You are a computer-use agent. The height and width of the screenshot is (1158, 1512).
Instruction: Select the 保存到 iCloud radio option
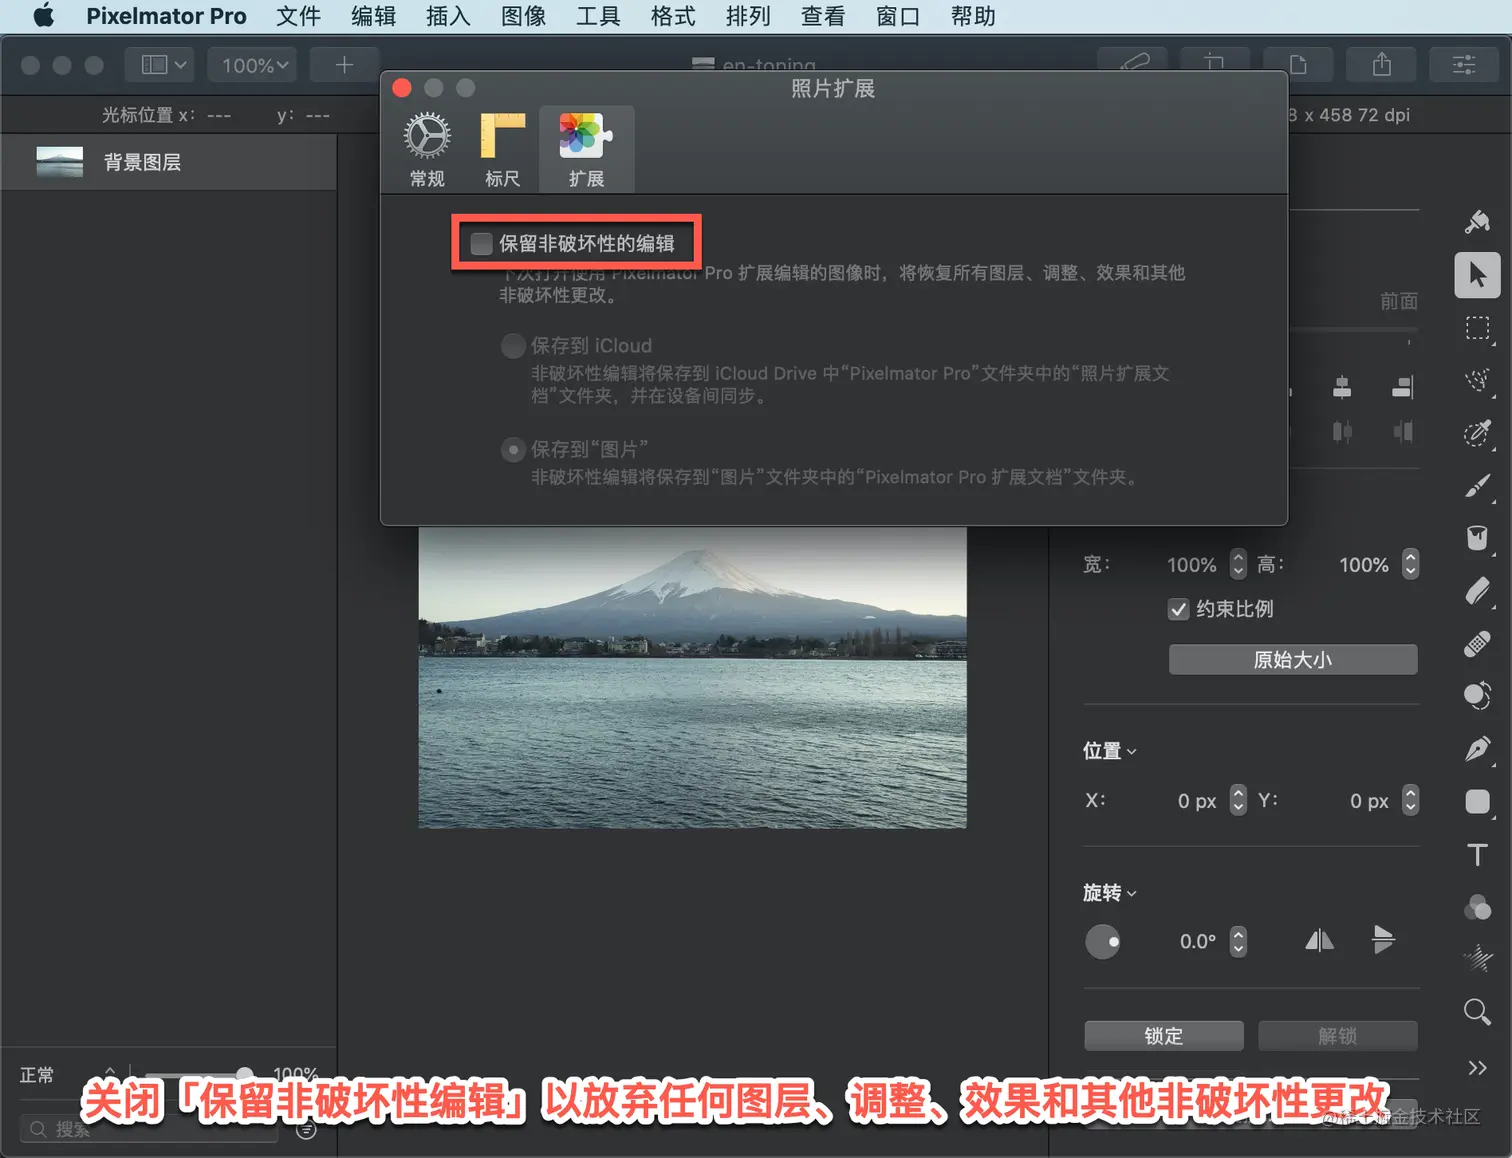[513, 346]
